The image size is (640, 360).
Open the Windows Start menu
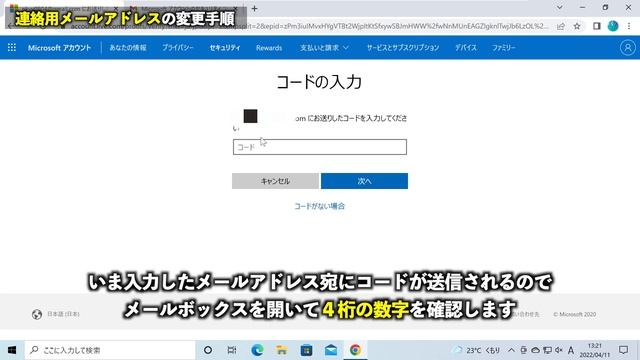click(x=12, y=350)
